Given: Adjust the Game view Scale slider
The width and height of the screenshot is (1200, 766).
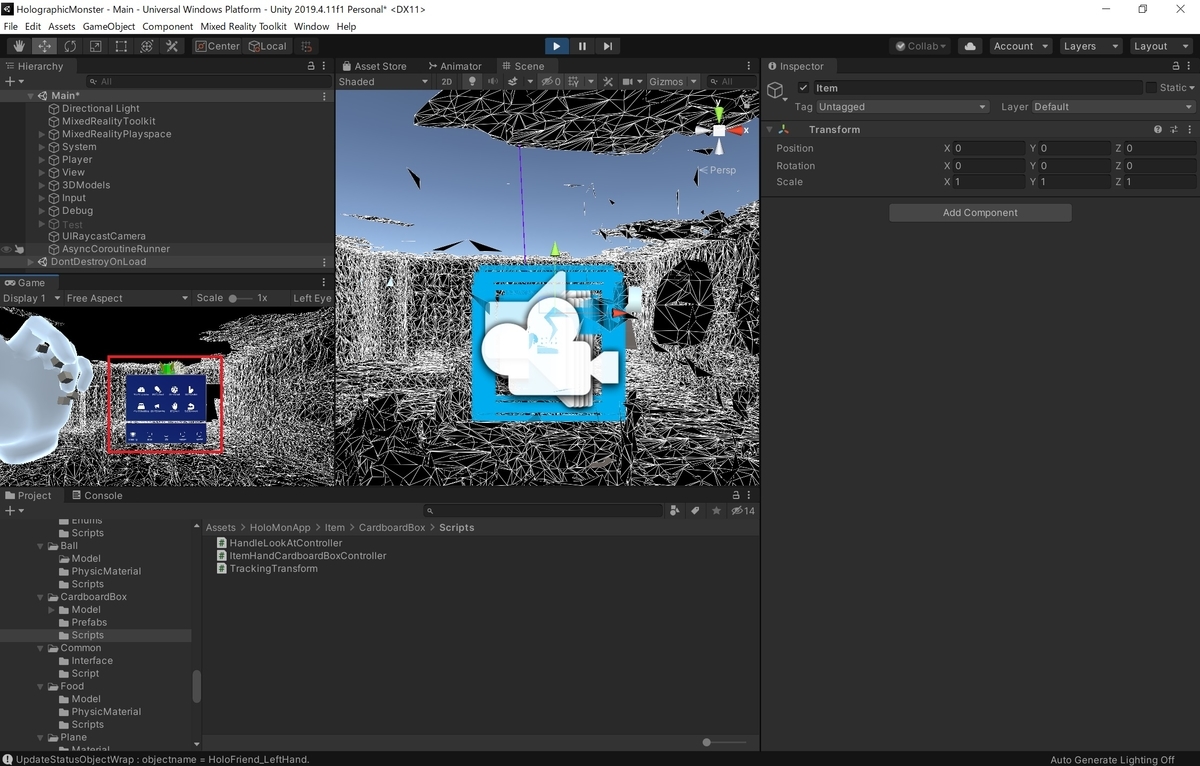Looking at the screenshot, I should pyautogui.click(x=240, y=298).
